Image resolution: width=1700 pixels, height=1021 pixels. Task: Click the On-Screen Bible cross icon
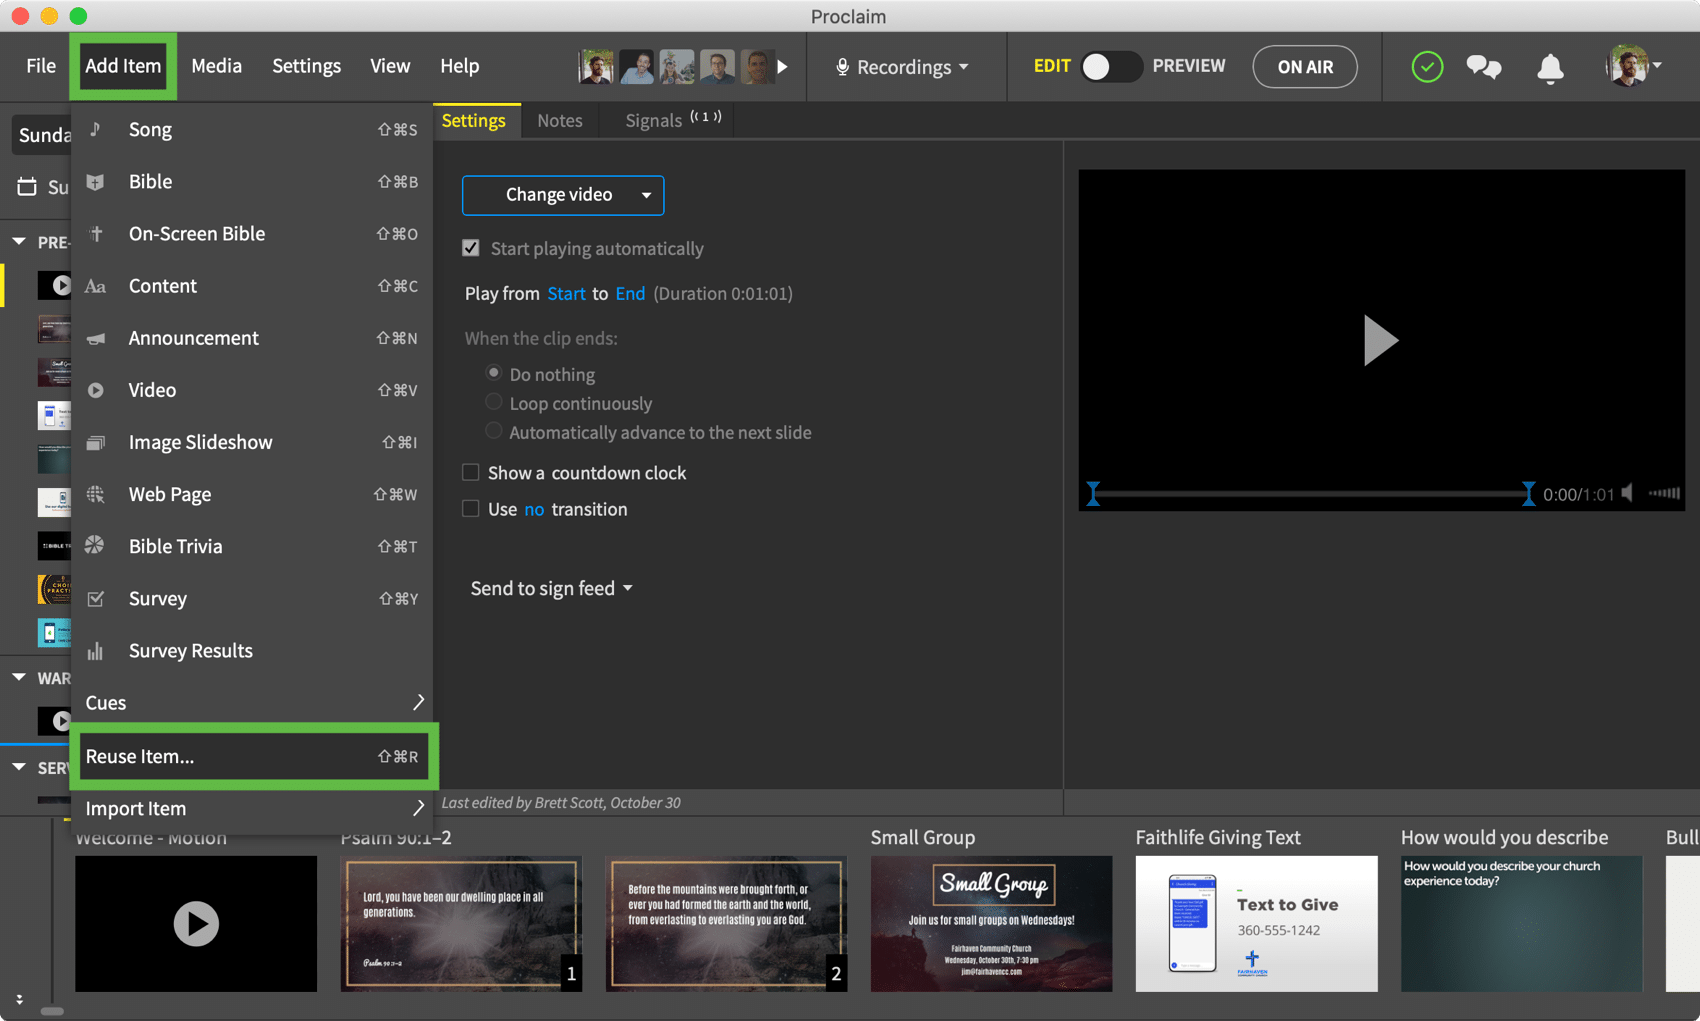96,234
